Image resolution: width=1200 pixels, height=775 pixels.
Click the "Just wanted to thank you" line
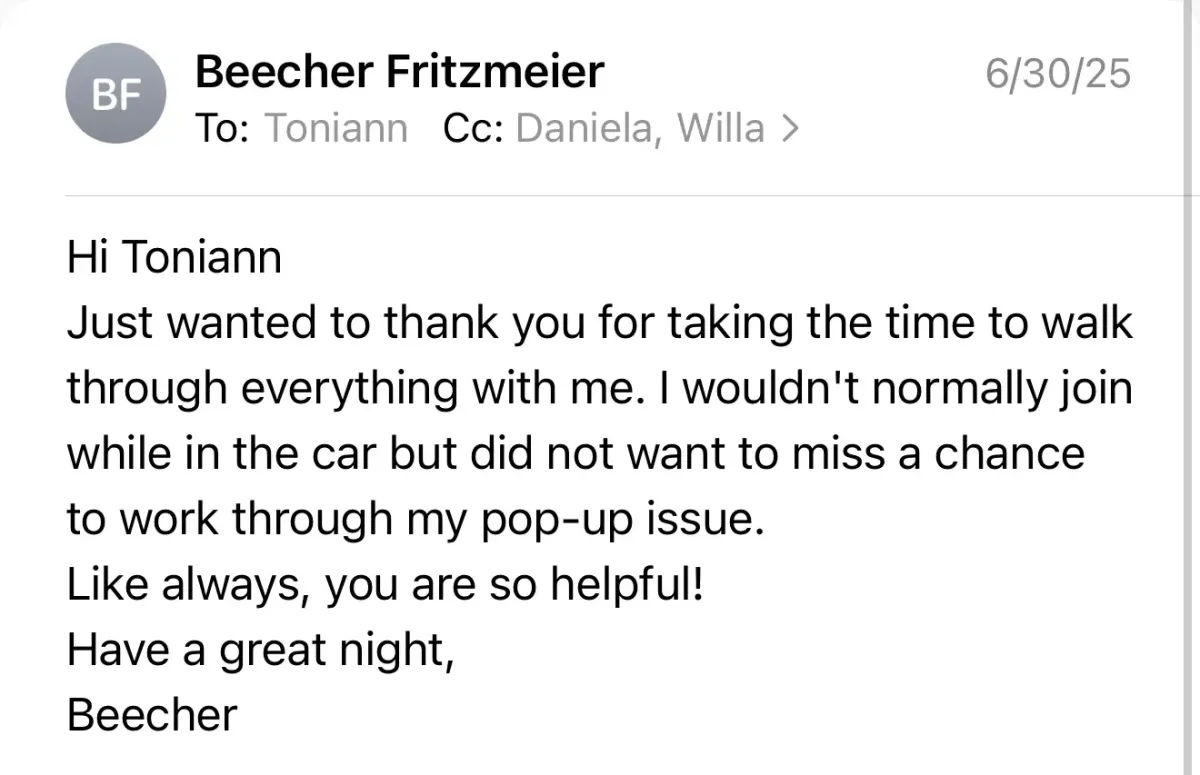[600, 324]
